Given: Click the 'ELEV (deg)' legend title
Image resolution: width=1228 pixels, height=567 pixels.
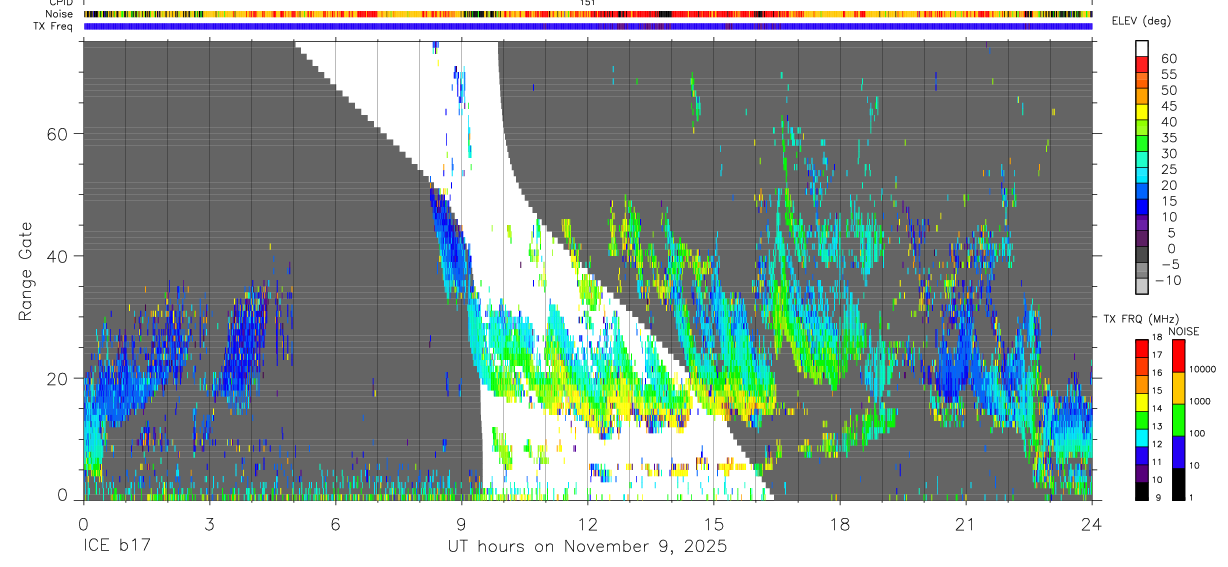Looking at the screenshot, I should coord(1141,21).
